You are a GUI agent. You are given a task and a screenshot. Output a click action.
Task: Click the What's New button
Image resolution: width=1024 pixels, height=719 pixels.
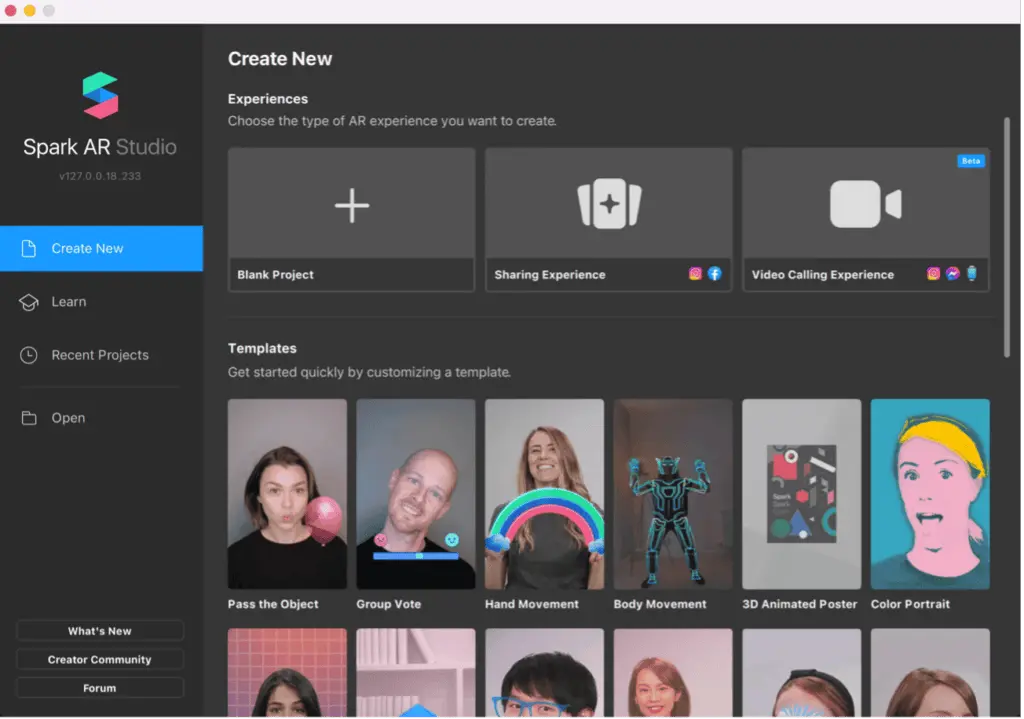(99, 630)
